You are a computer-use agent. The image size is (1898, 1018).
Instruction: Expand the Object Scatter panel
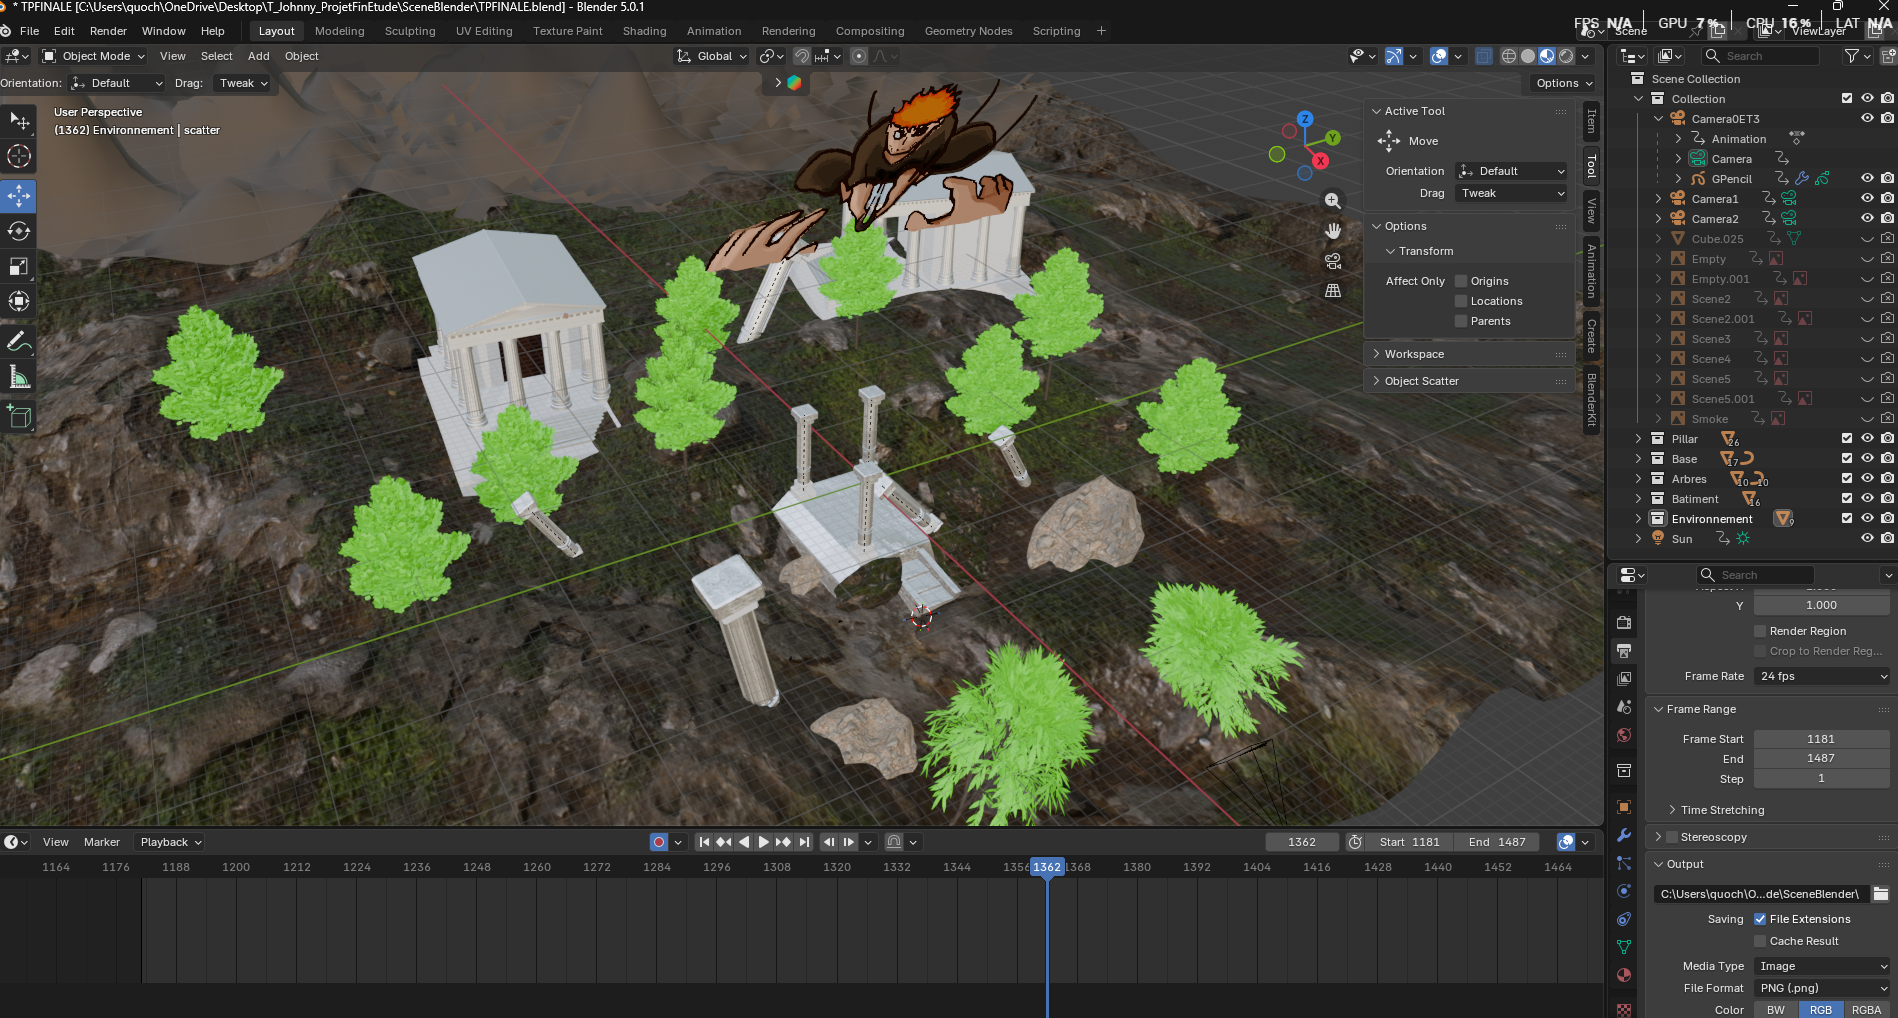click(x=1421, y=381)
